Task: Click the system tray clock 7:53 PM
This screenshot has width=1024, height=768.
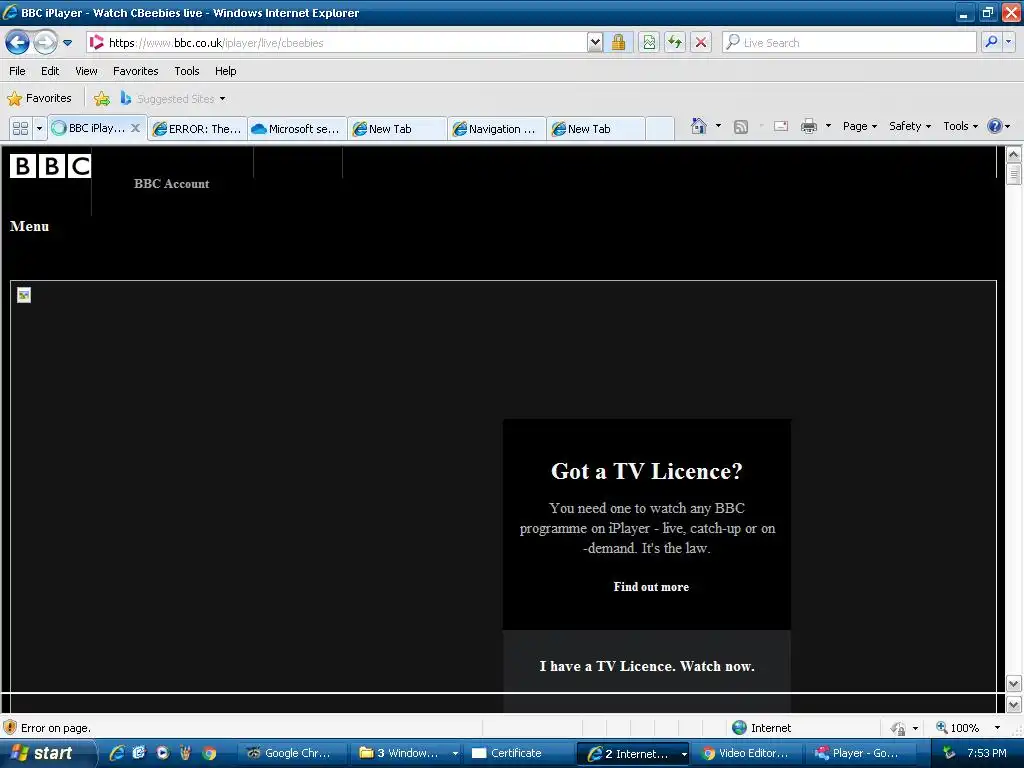Action: [987, 753]
